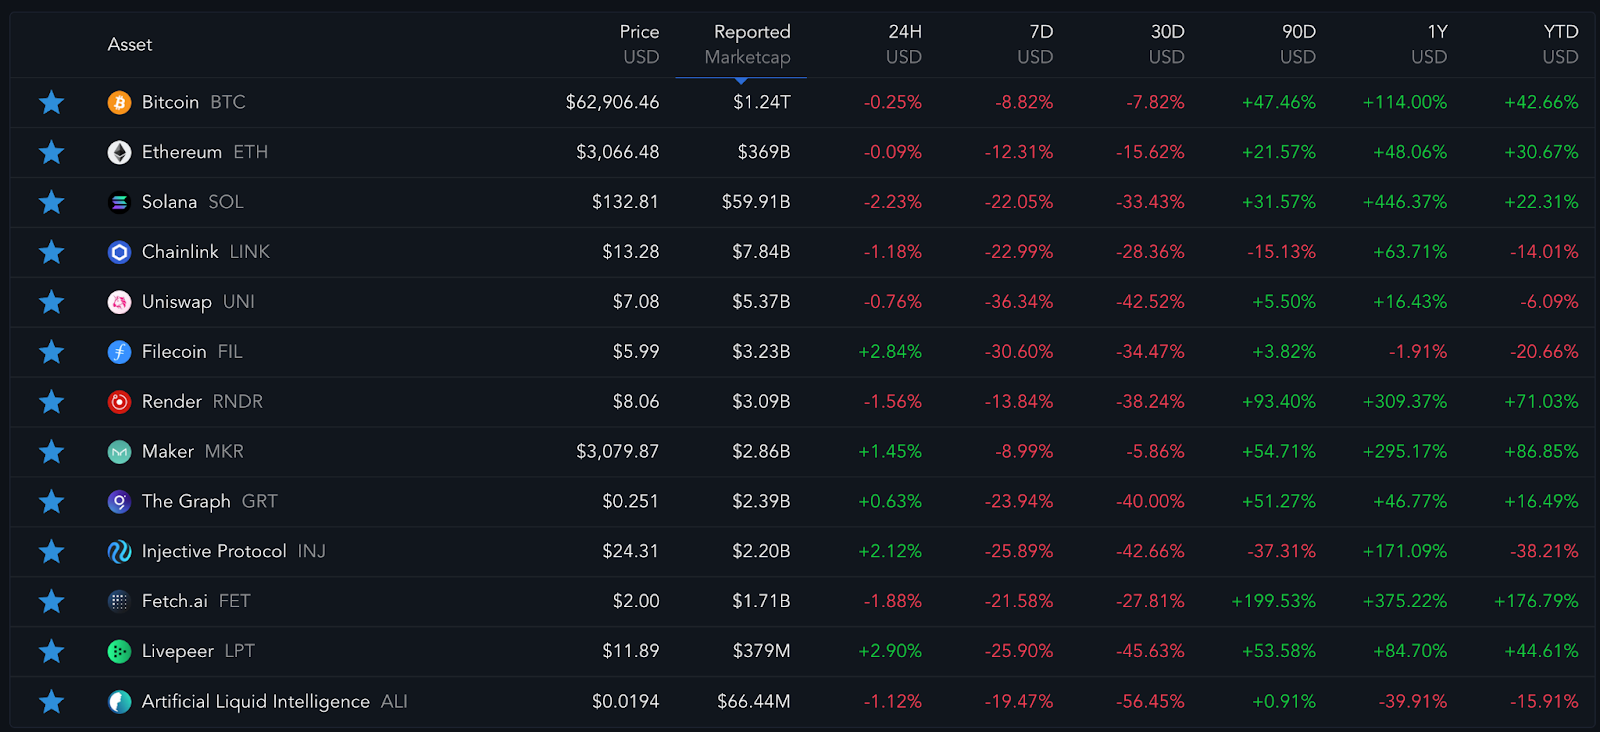Toggle Artificial Liquid Intelligence star
This screenshot has width=1600, height=732.
click(x=51, y=701)
